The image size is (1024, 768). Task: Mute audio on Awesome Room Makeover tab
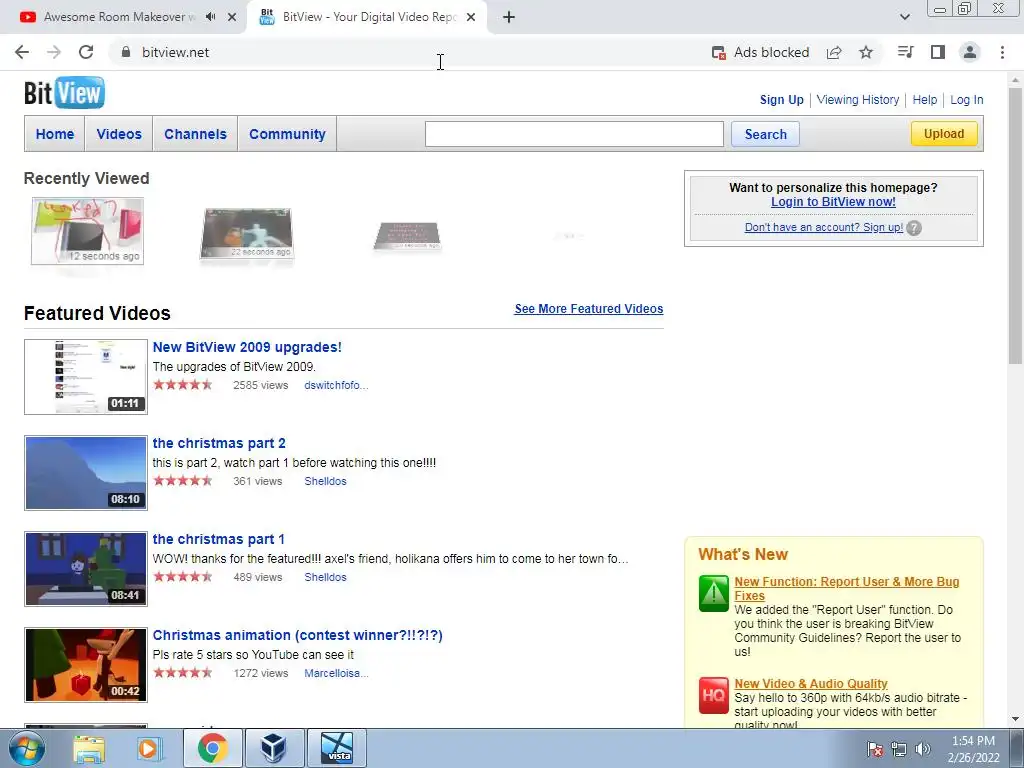pos(210,17)
